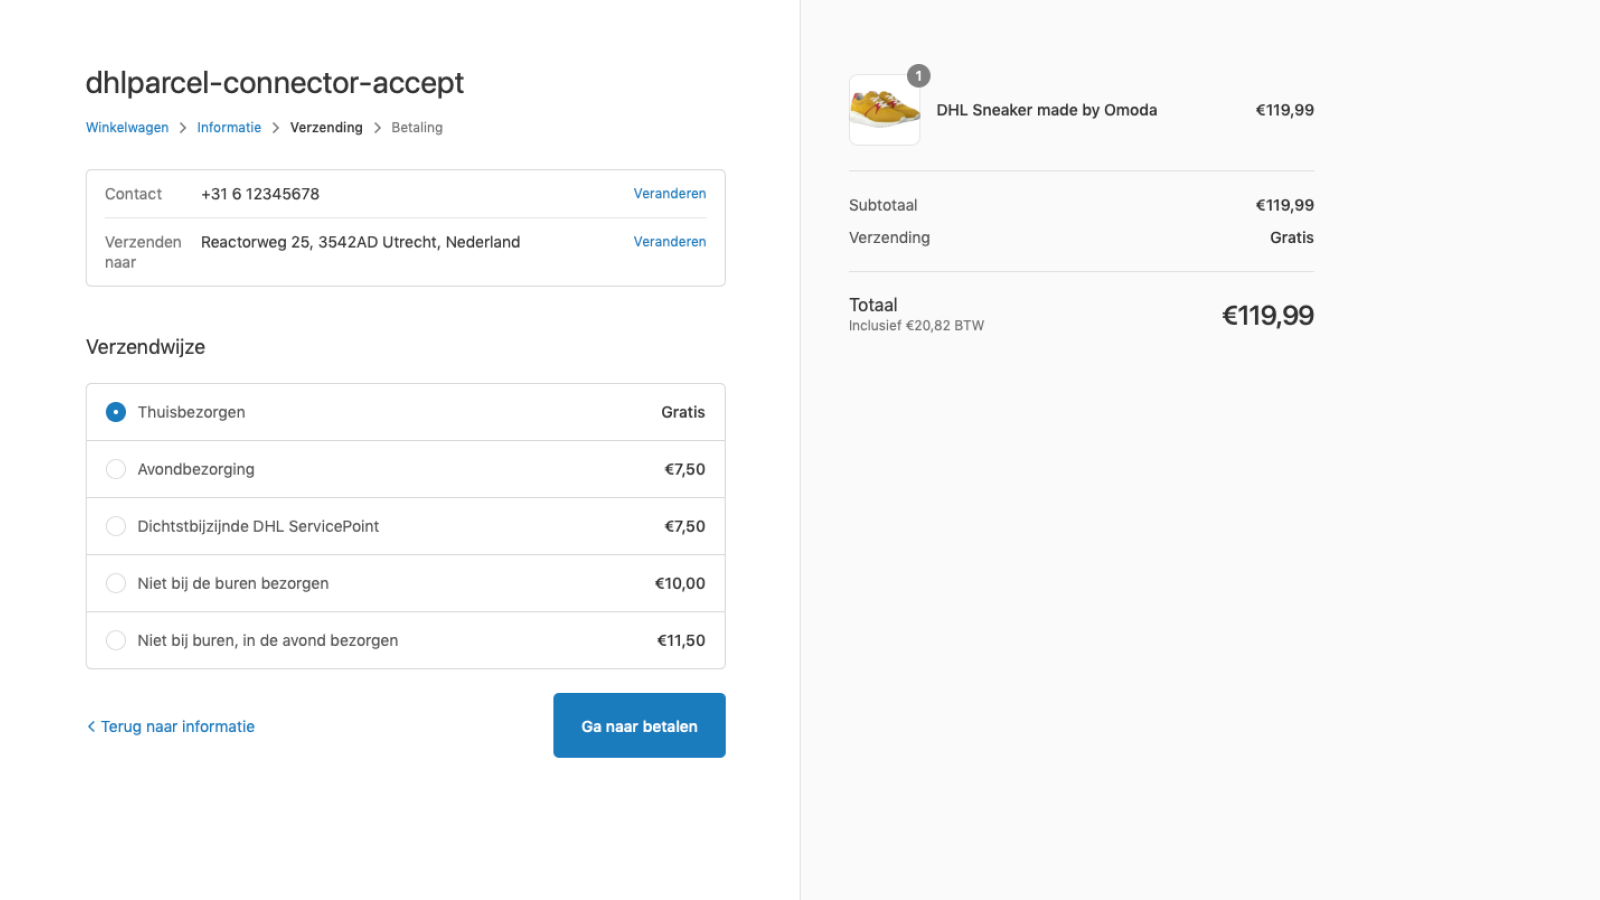
Task: Click the chevron before Betaling breadcrumb
Action: [x=377, y=127]
